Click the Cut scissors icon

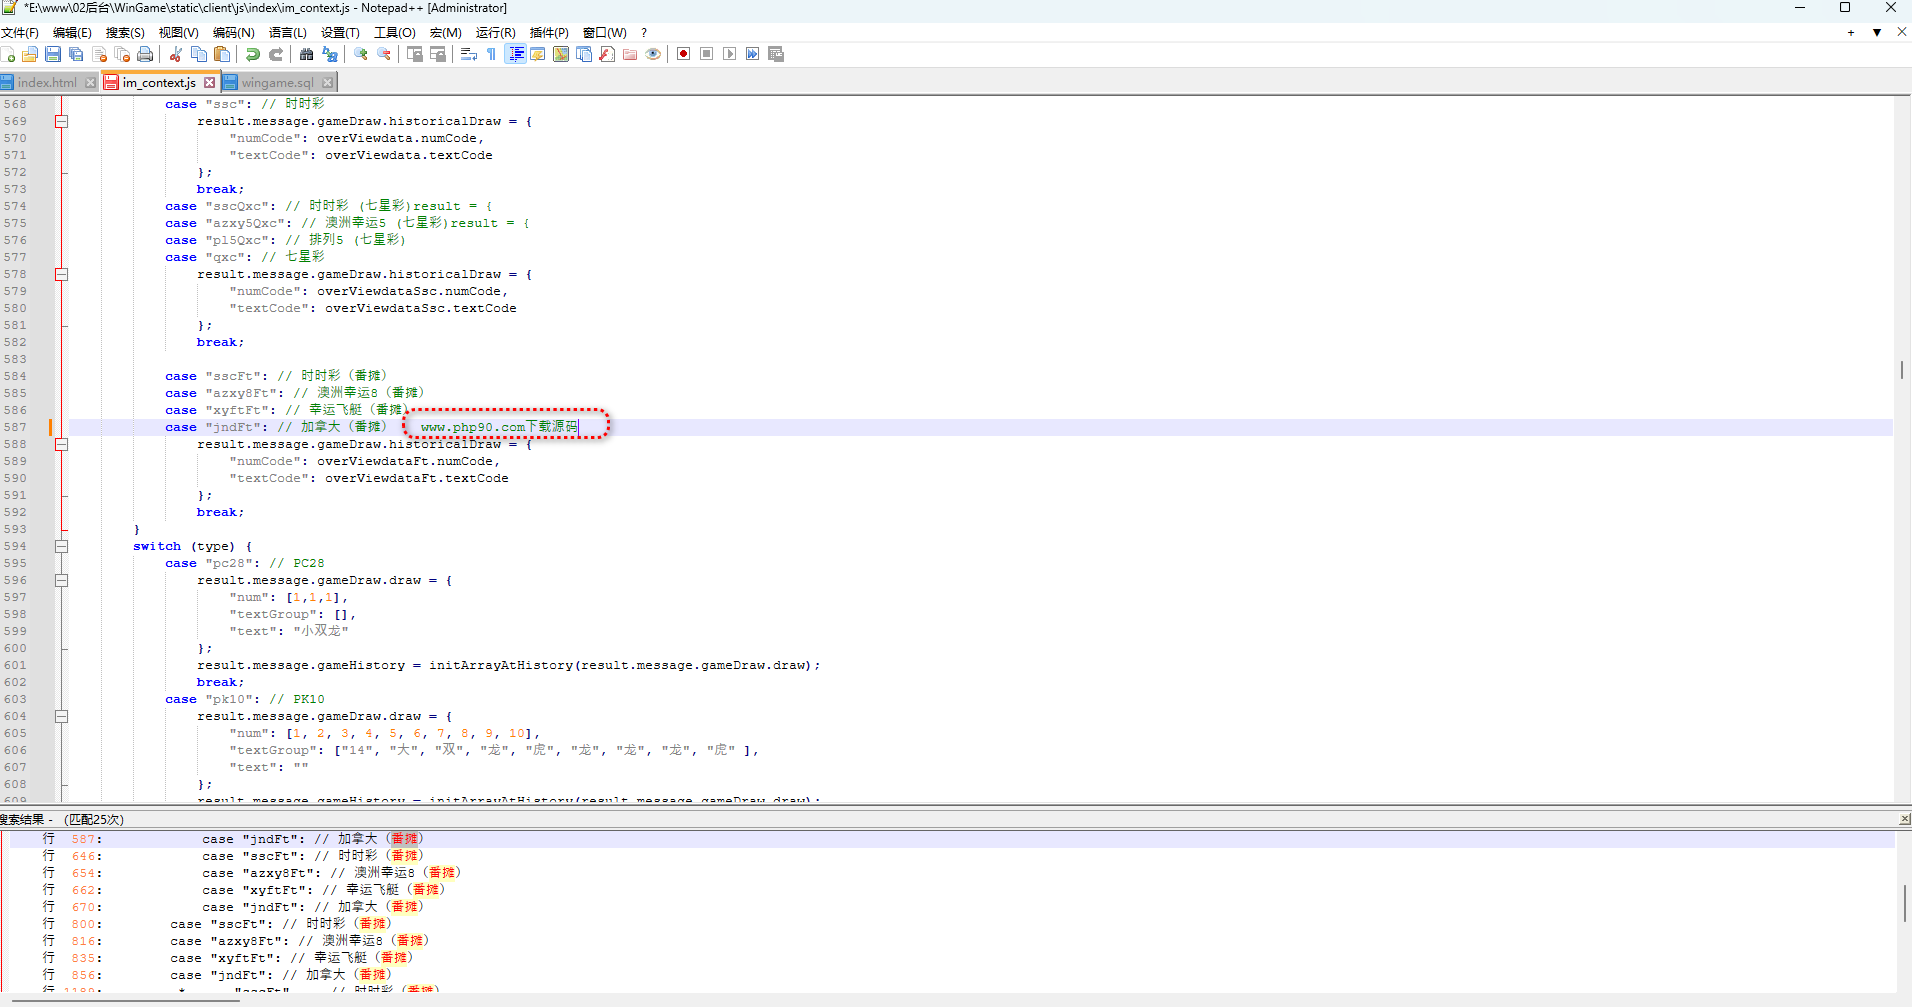pos(176,54)
